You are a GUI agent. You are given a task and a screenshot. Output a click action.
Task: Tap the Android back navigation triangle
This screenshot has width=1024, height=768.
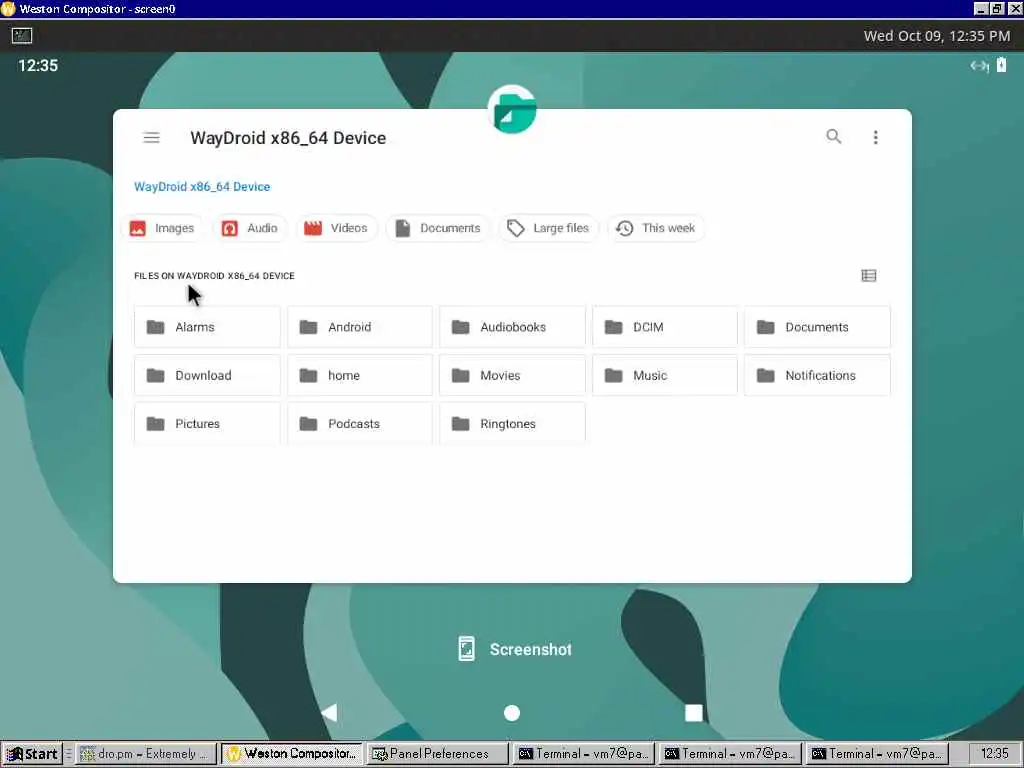point(330,712)
